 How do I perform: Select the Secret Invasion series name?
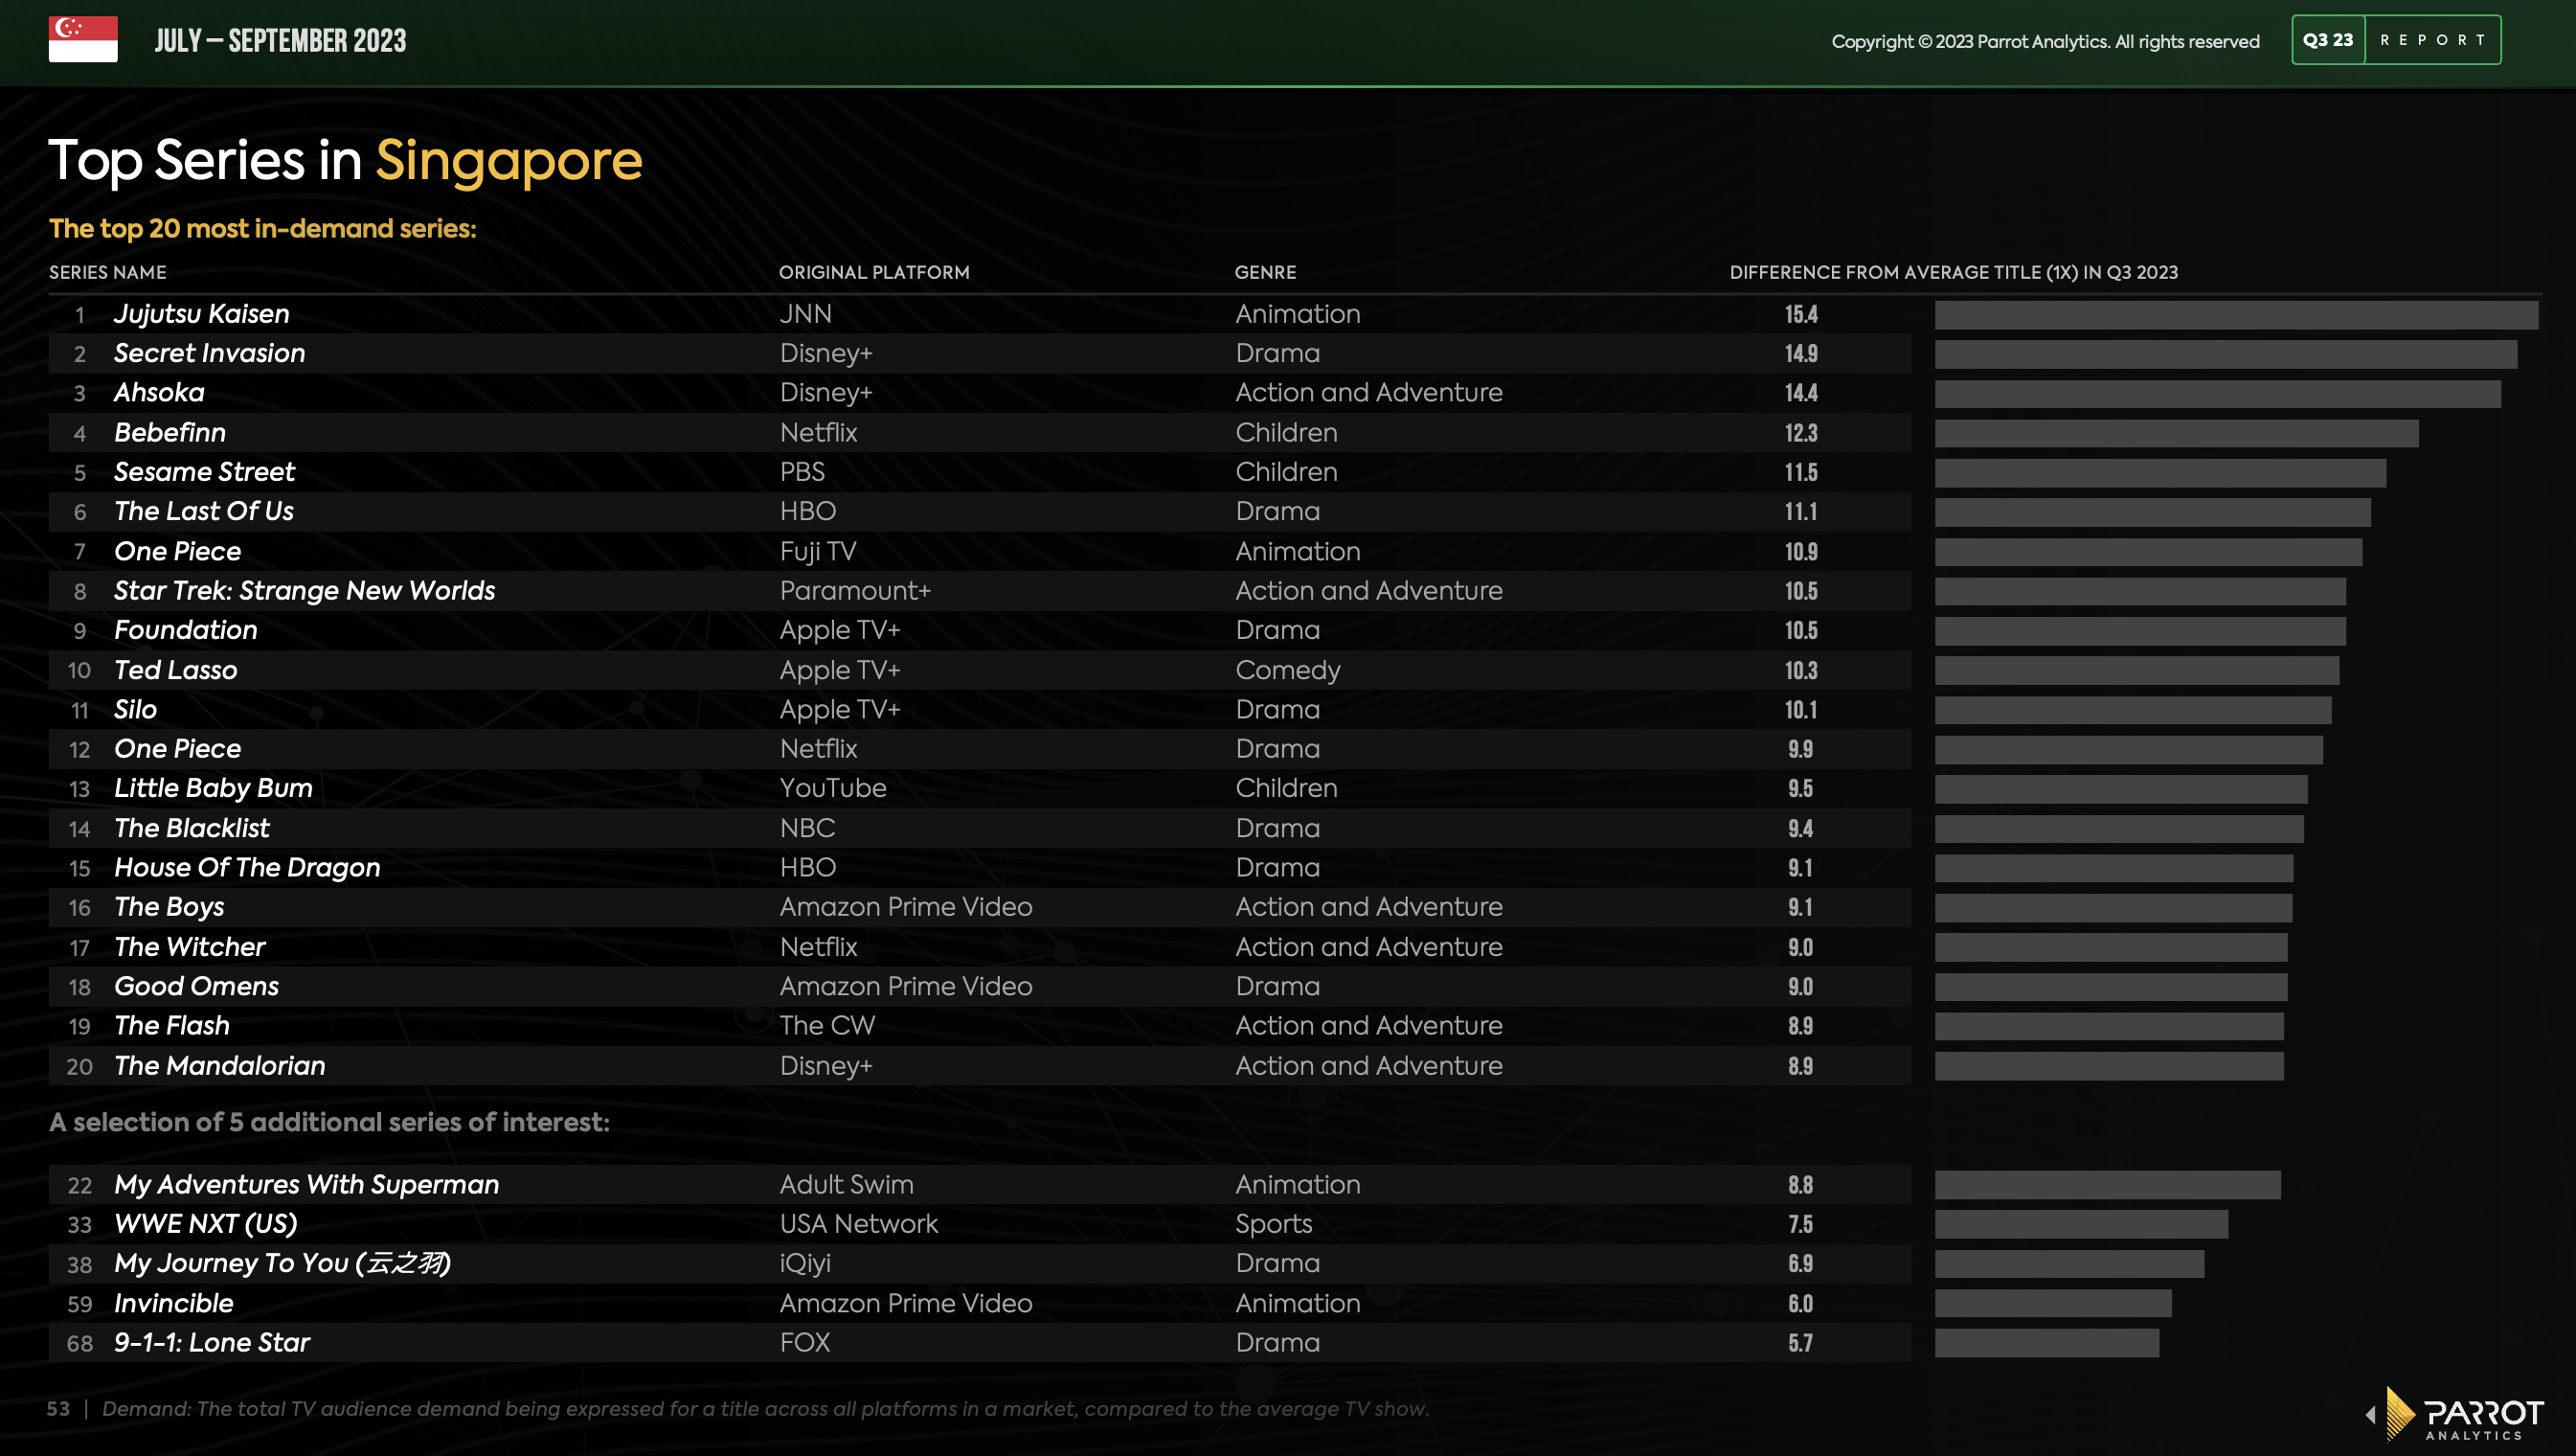(x=209, y=353)
